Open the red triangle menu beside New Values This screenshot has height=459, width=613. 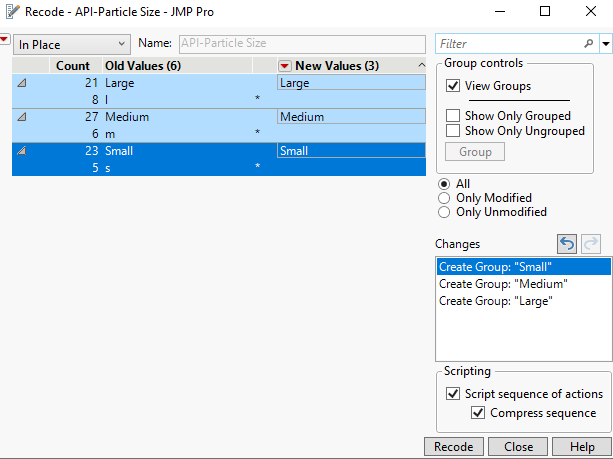285,65
